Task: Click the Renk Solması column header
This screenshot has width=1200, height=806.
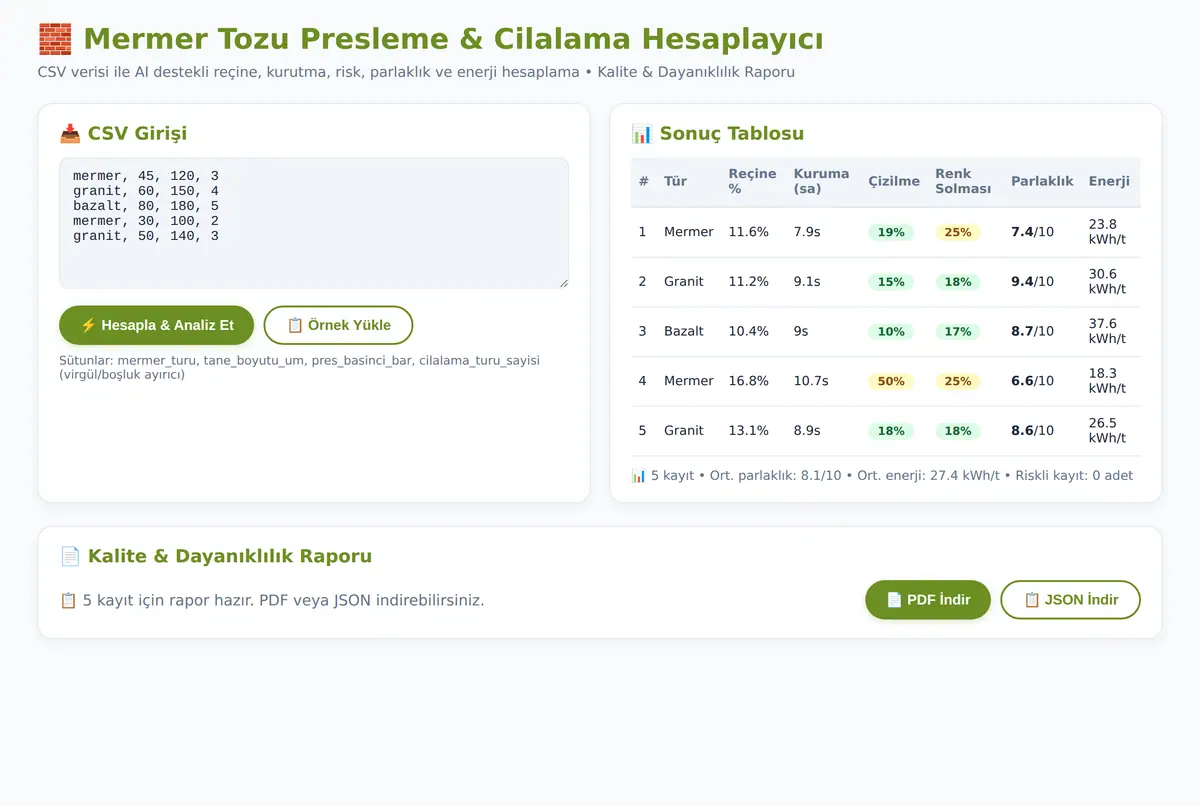Action: [x=963, y=181]
